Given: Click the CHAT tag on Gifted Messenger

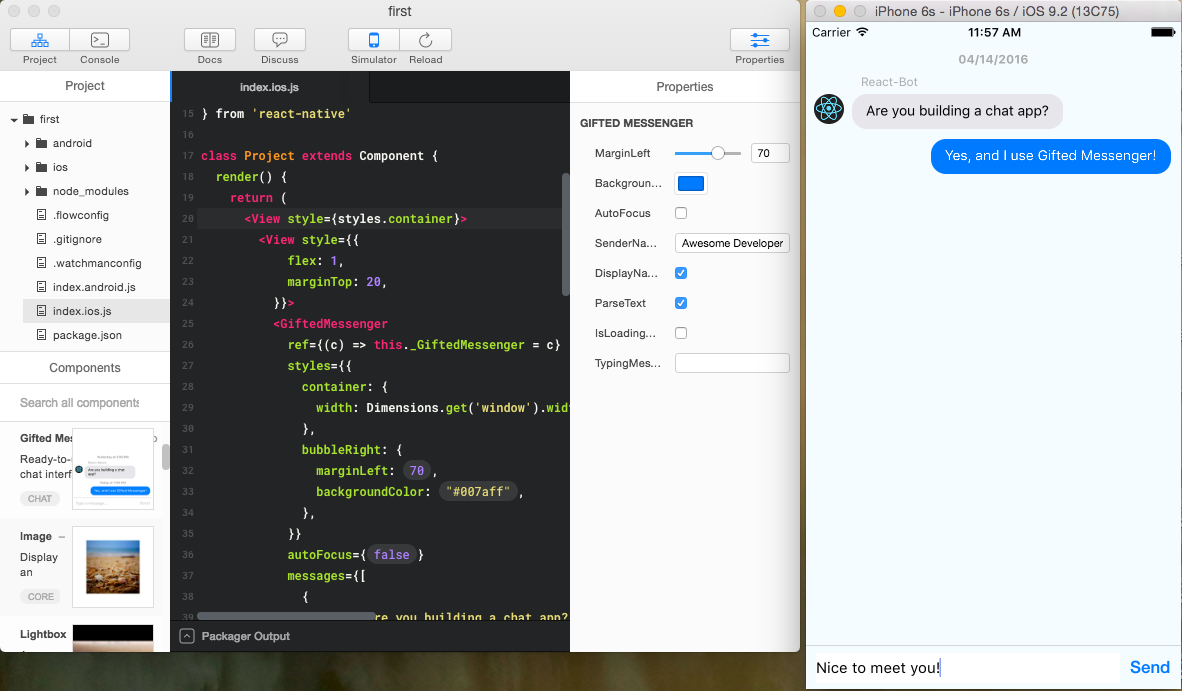Looking at the screenshot, I should (x=40, y=498).
